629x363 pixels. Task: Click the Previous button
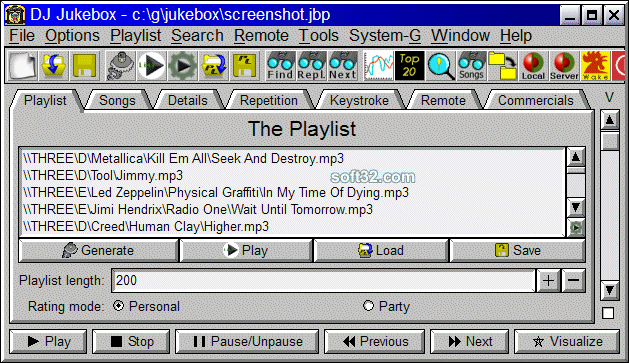375,342
